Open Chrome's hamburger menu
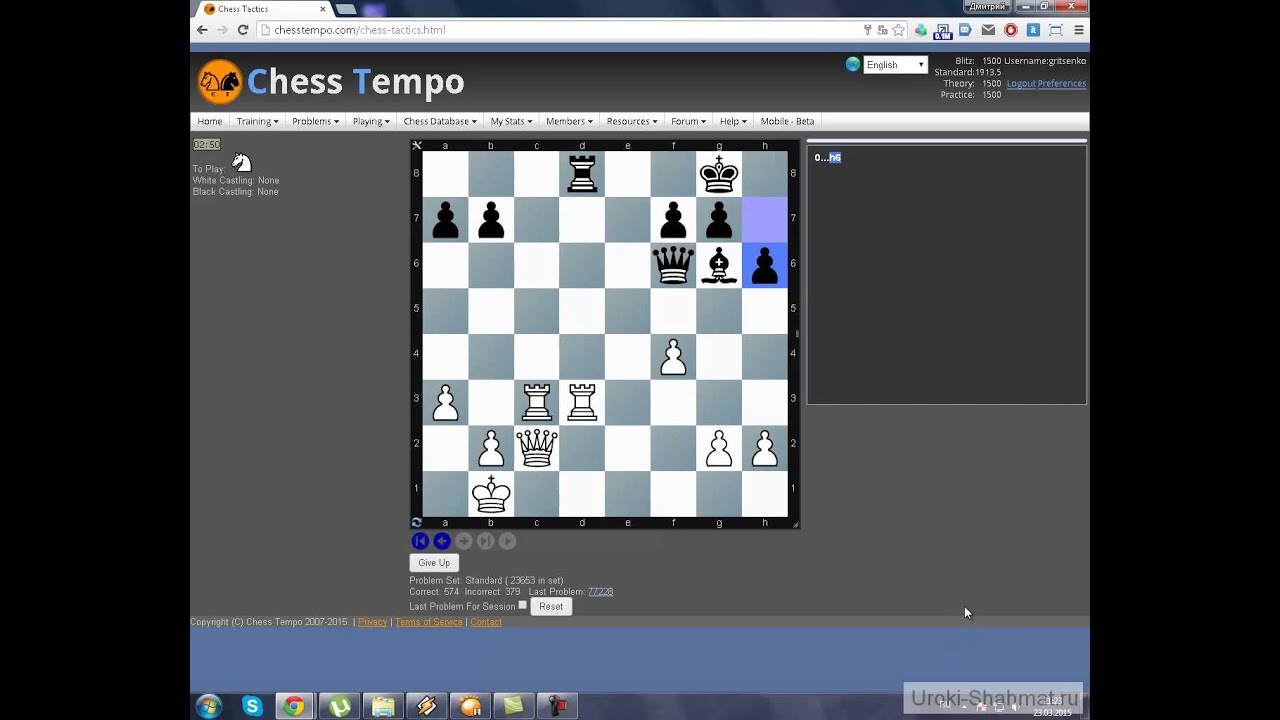1280x720 pixels. point(1079,30)
